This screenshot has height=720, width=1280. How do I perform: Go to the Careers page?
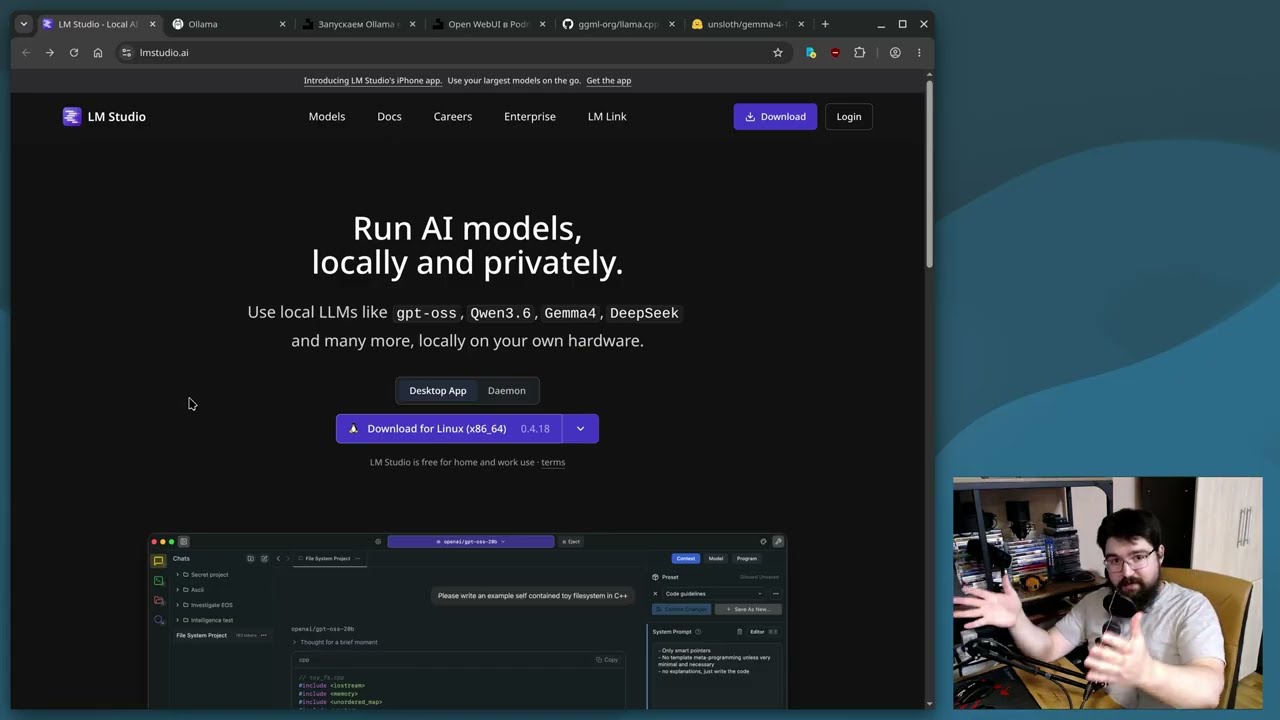click(x=453, y=117)
